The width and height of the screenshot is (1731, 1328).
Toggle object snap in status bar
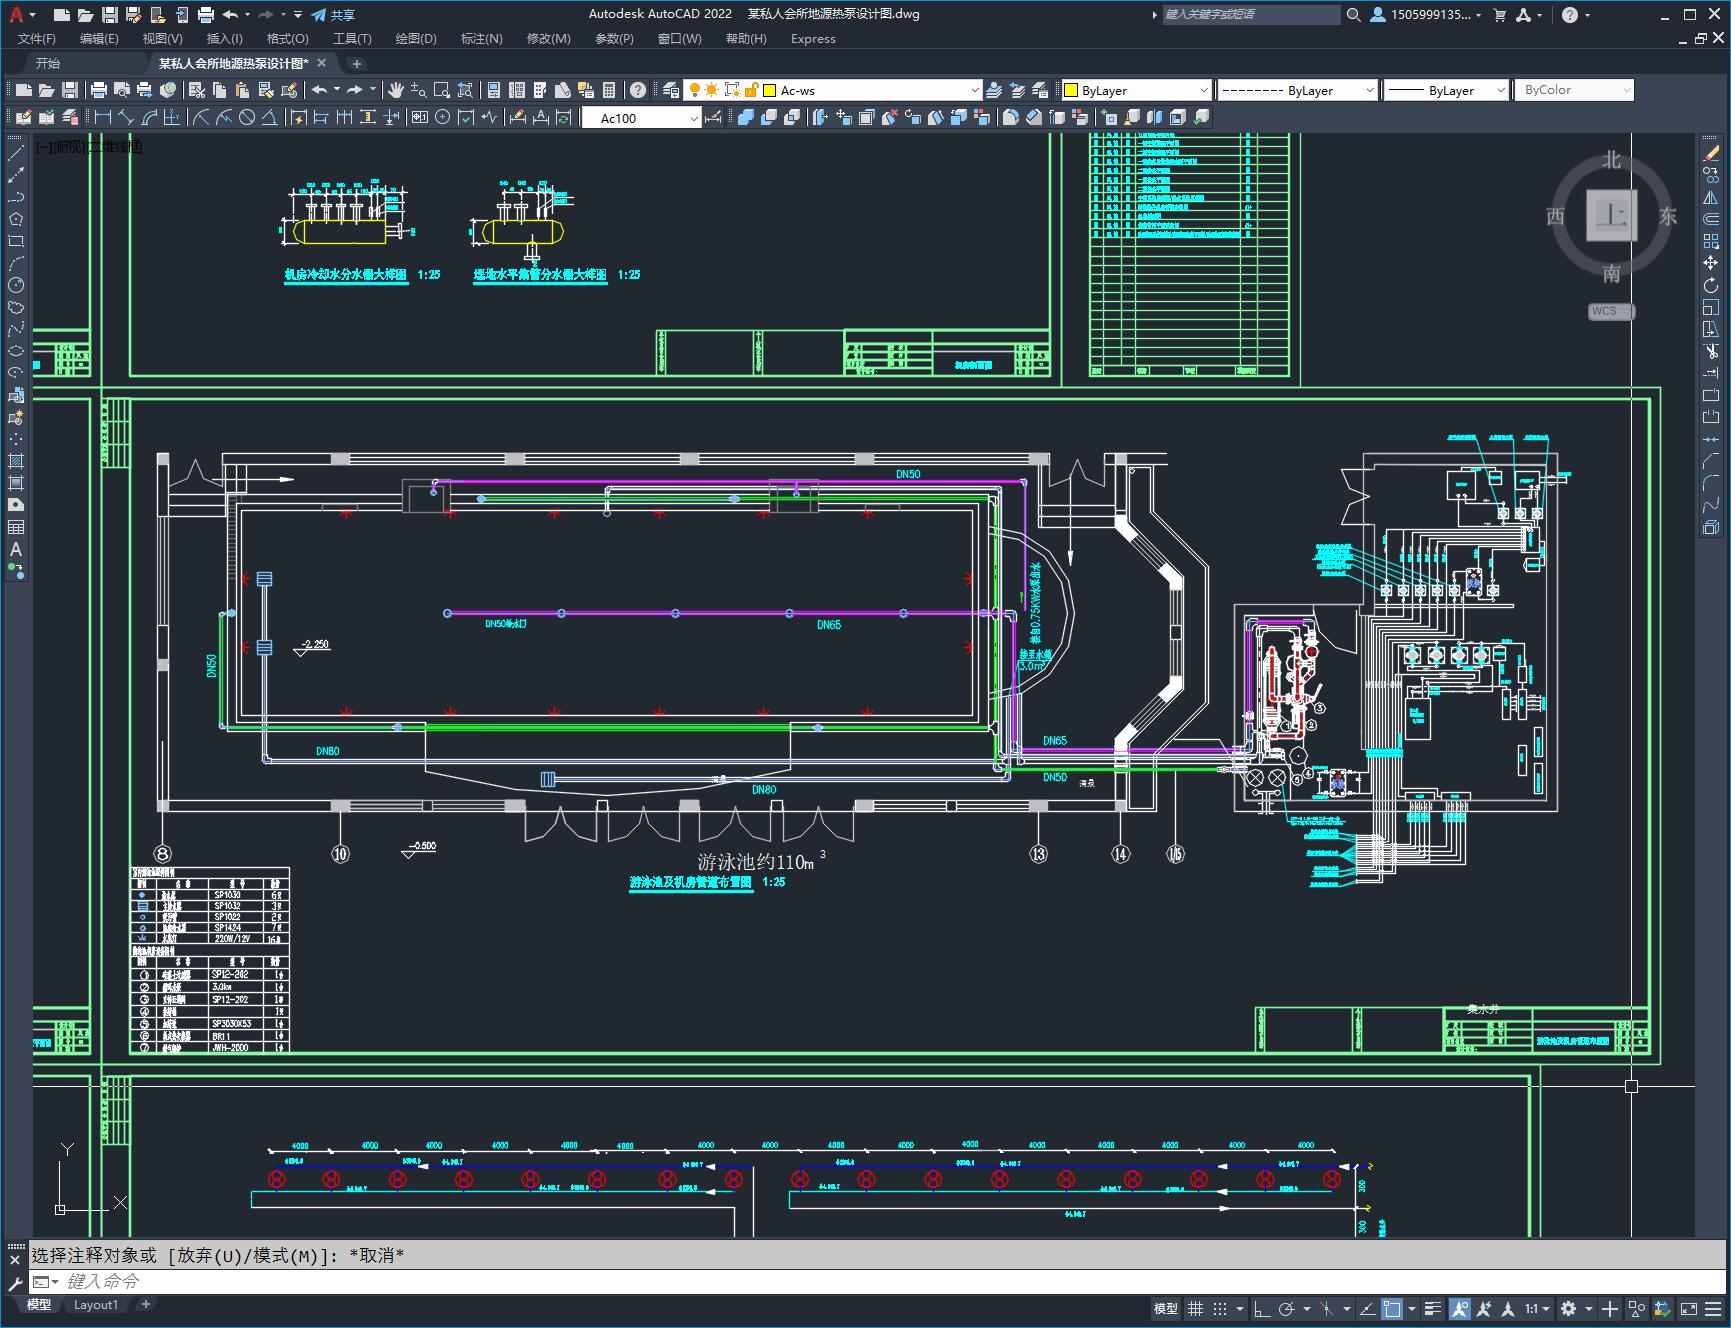coord(1391,1308)
